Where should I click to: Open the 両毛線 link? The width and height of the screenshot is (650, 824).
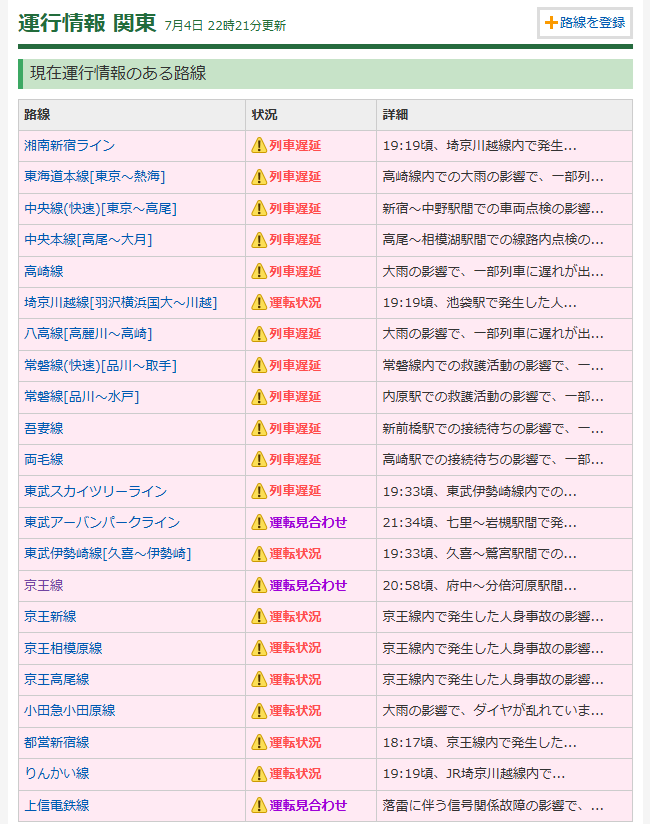[x=44, y=459]
